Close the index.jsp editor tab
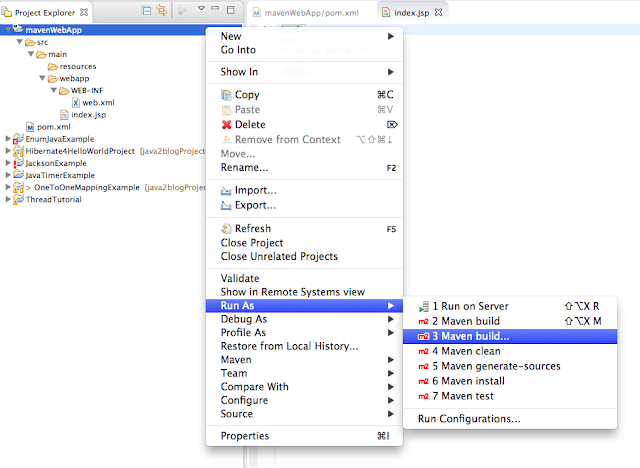Viewport: 640px width, 468px height. 438,12
